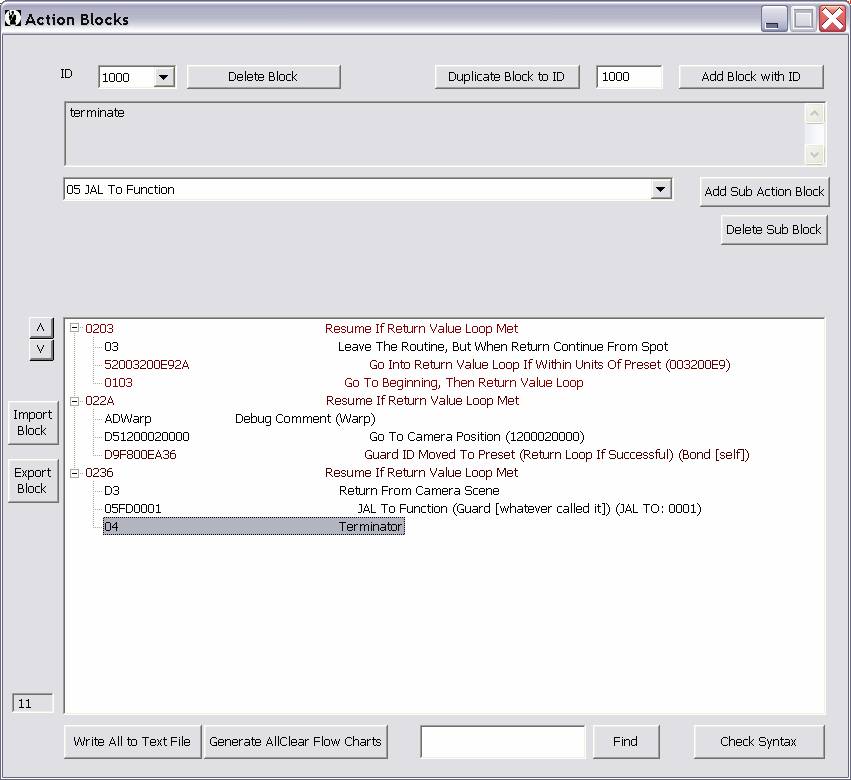Click the empty Find search field

pos(503,741)
